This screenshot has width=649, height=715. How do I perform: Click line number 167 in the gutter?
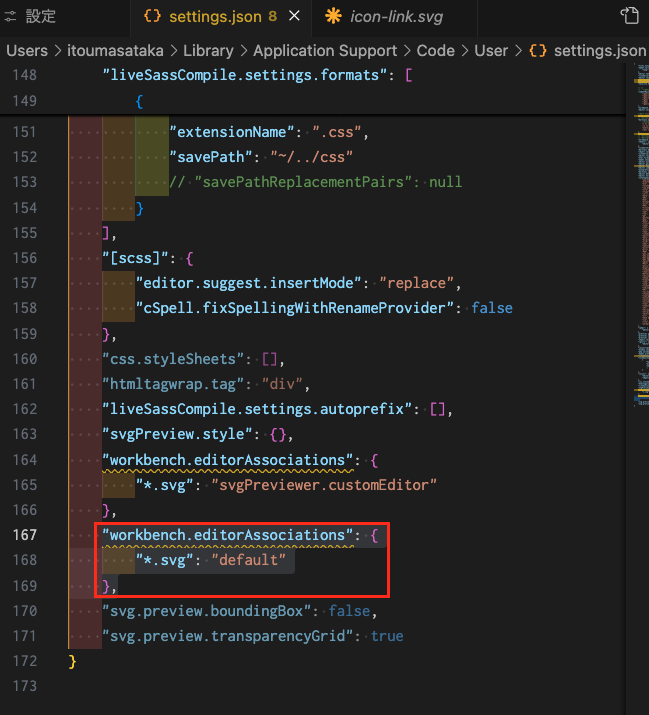click(x=25, y=535)
